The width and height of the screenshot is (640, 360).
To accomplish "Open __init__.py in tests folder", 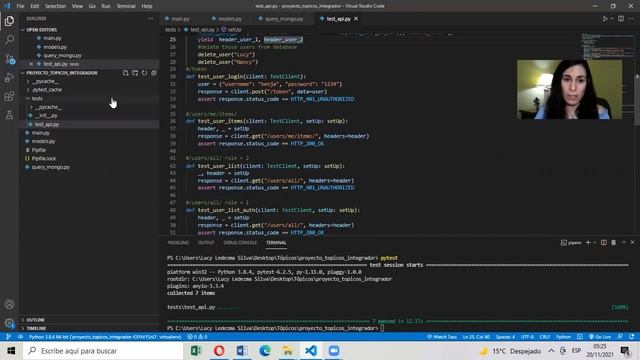I will [46, 116].
